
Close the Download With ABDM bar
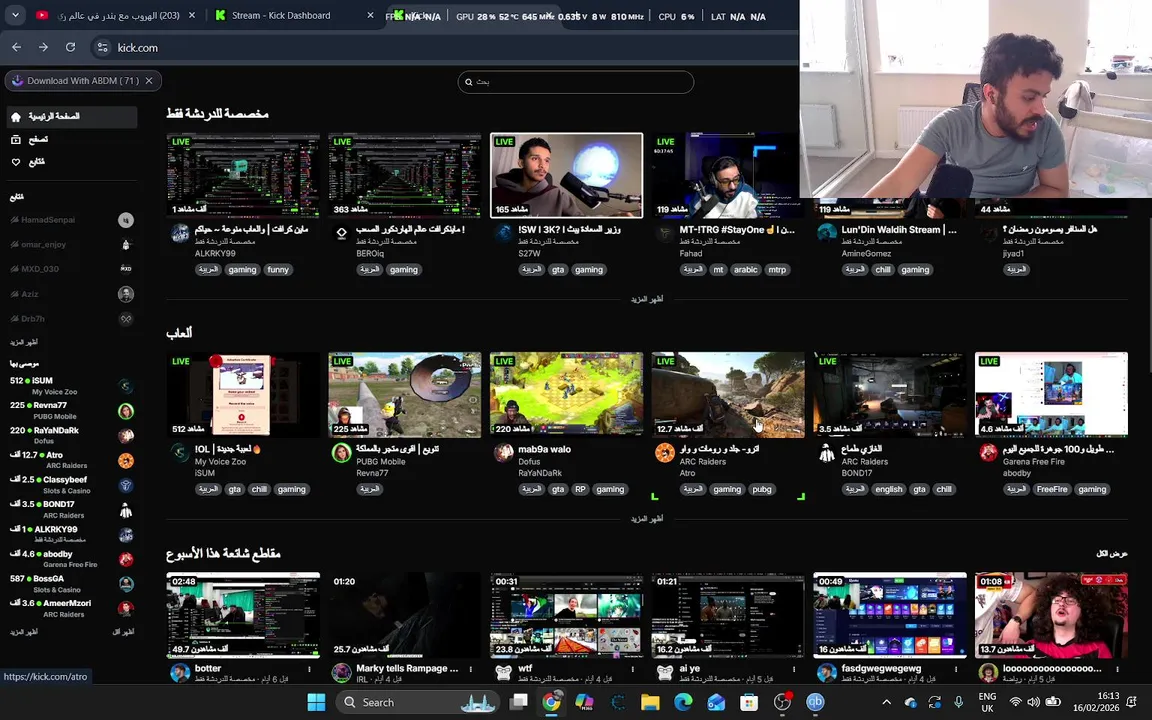tap(149, 81)
